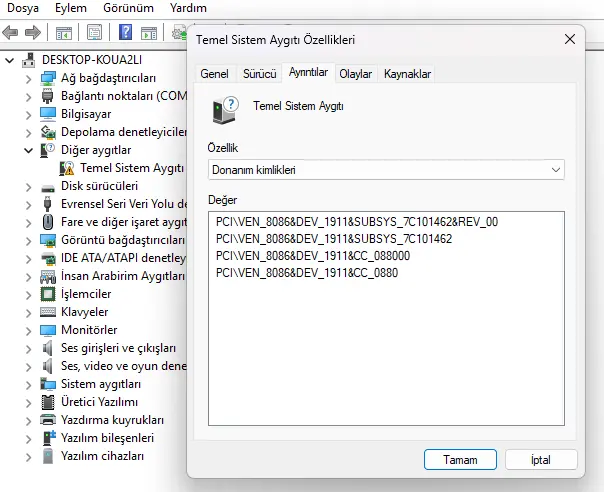Click the Yazdırma kuyrukları printer icon
This screenshot has width=604, height=492.
click(48, 420)
